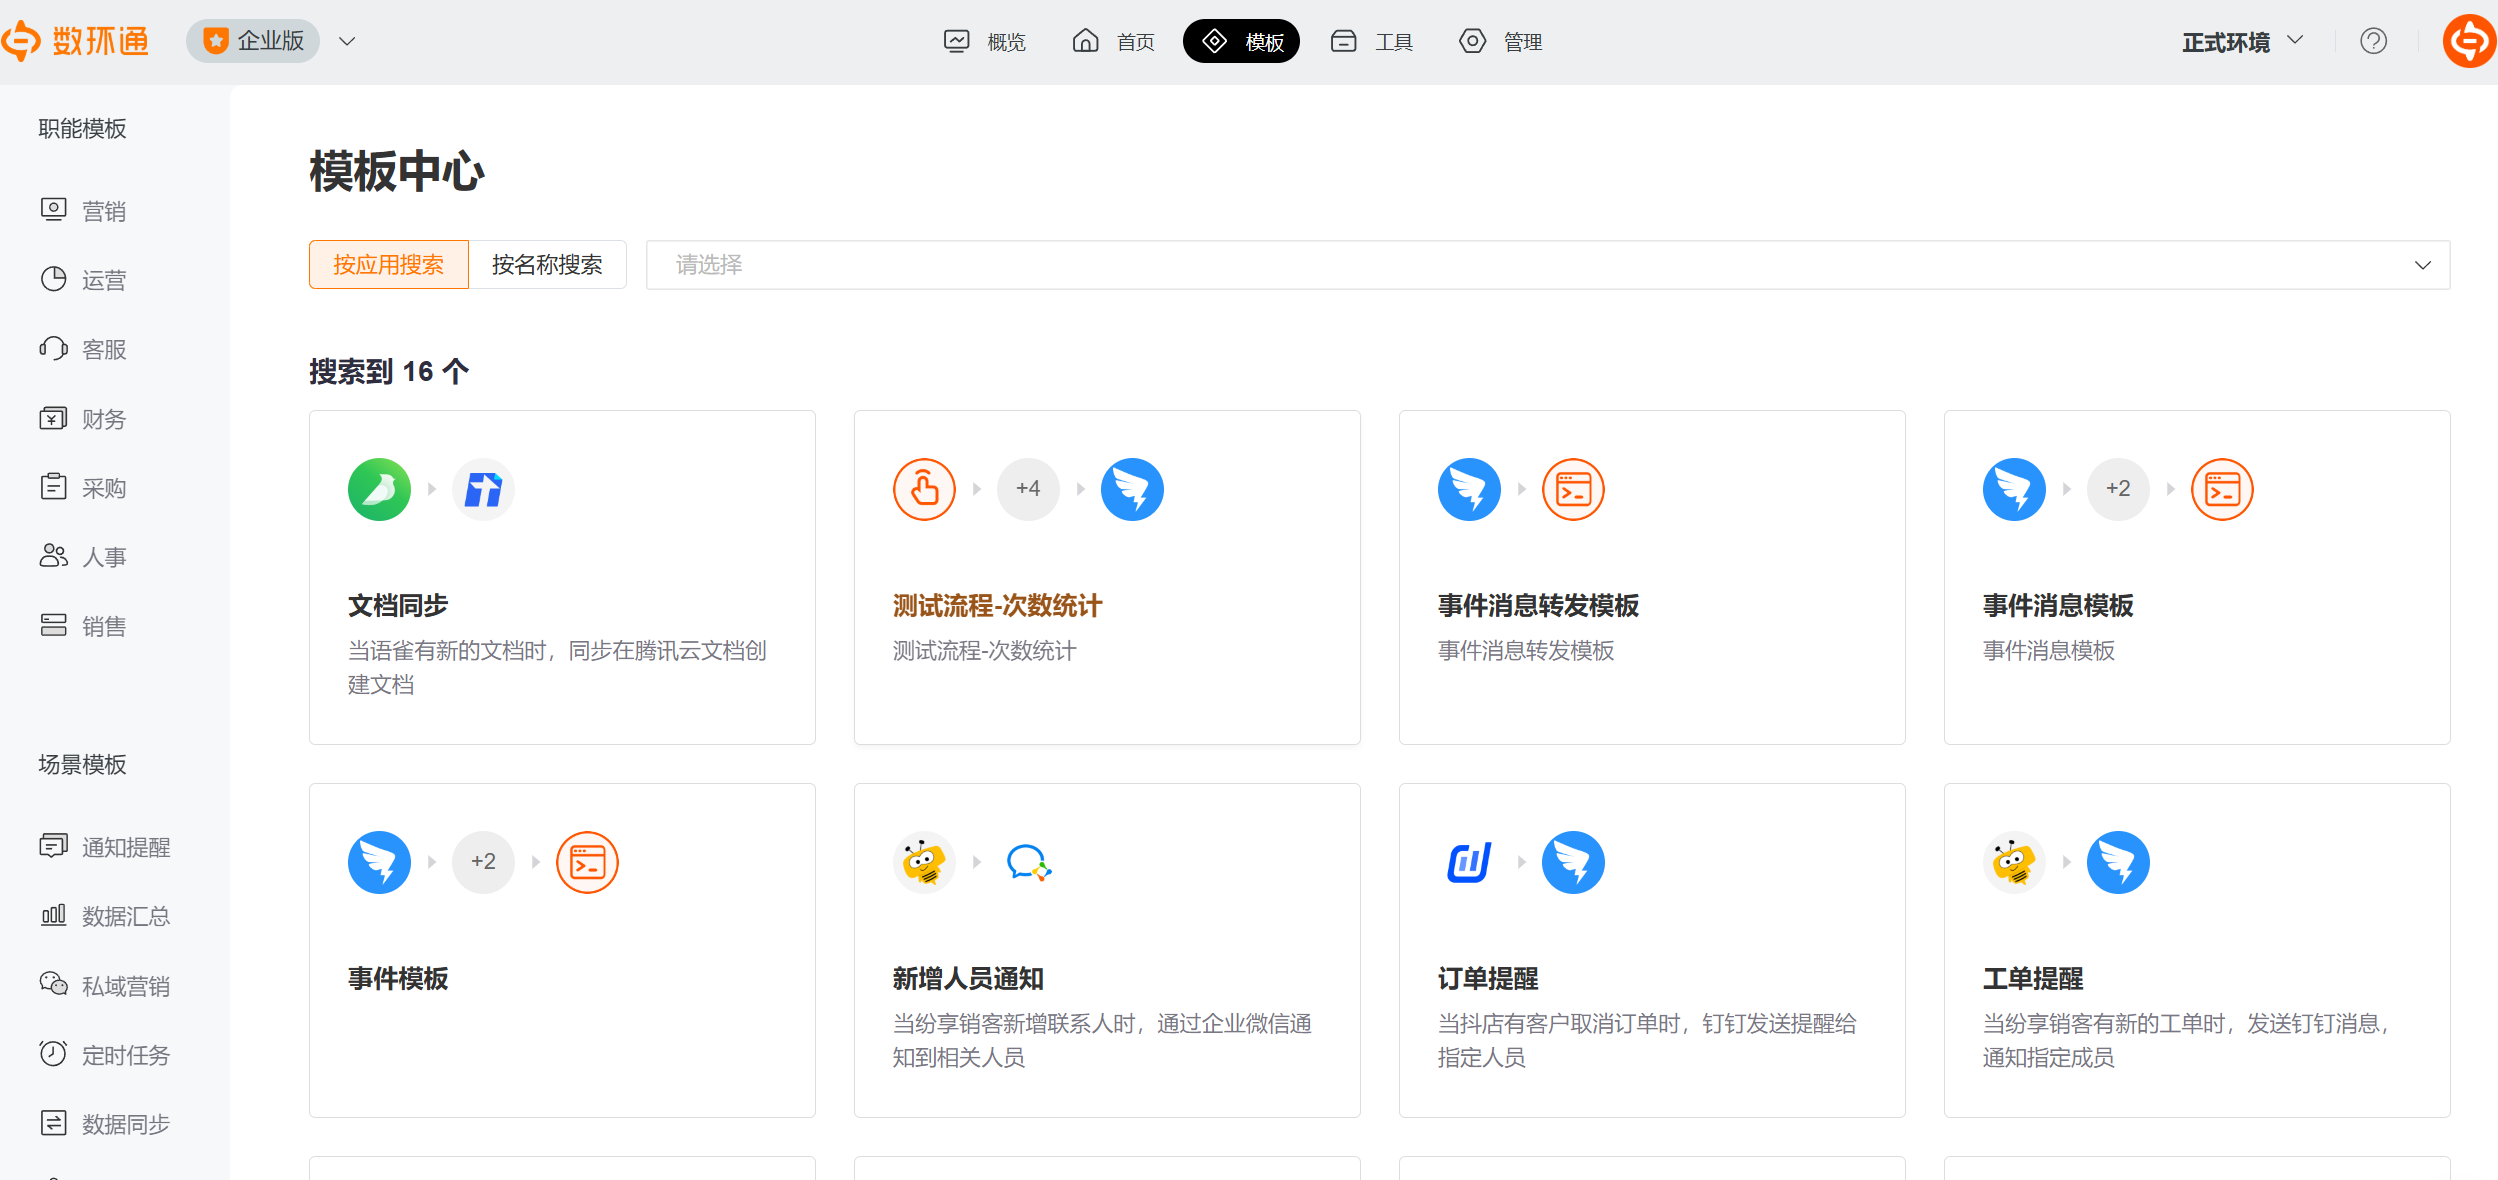Select 人事 category in sidebar
This screenshot has height=1180, width=2498.
click(x=84, y=557)
